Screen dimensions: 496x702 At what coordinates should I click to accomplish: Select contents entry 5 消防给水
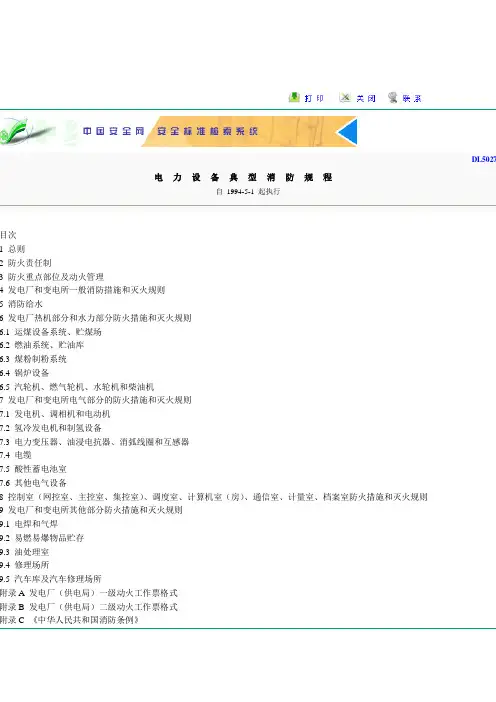click(x=21, y=304)
